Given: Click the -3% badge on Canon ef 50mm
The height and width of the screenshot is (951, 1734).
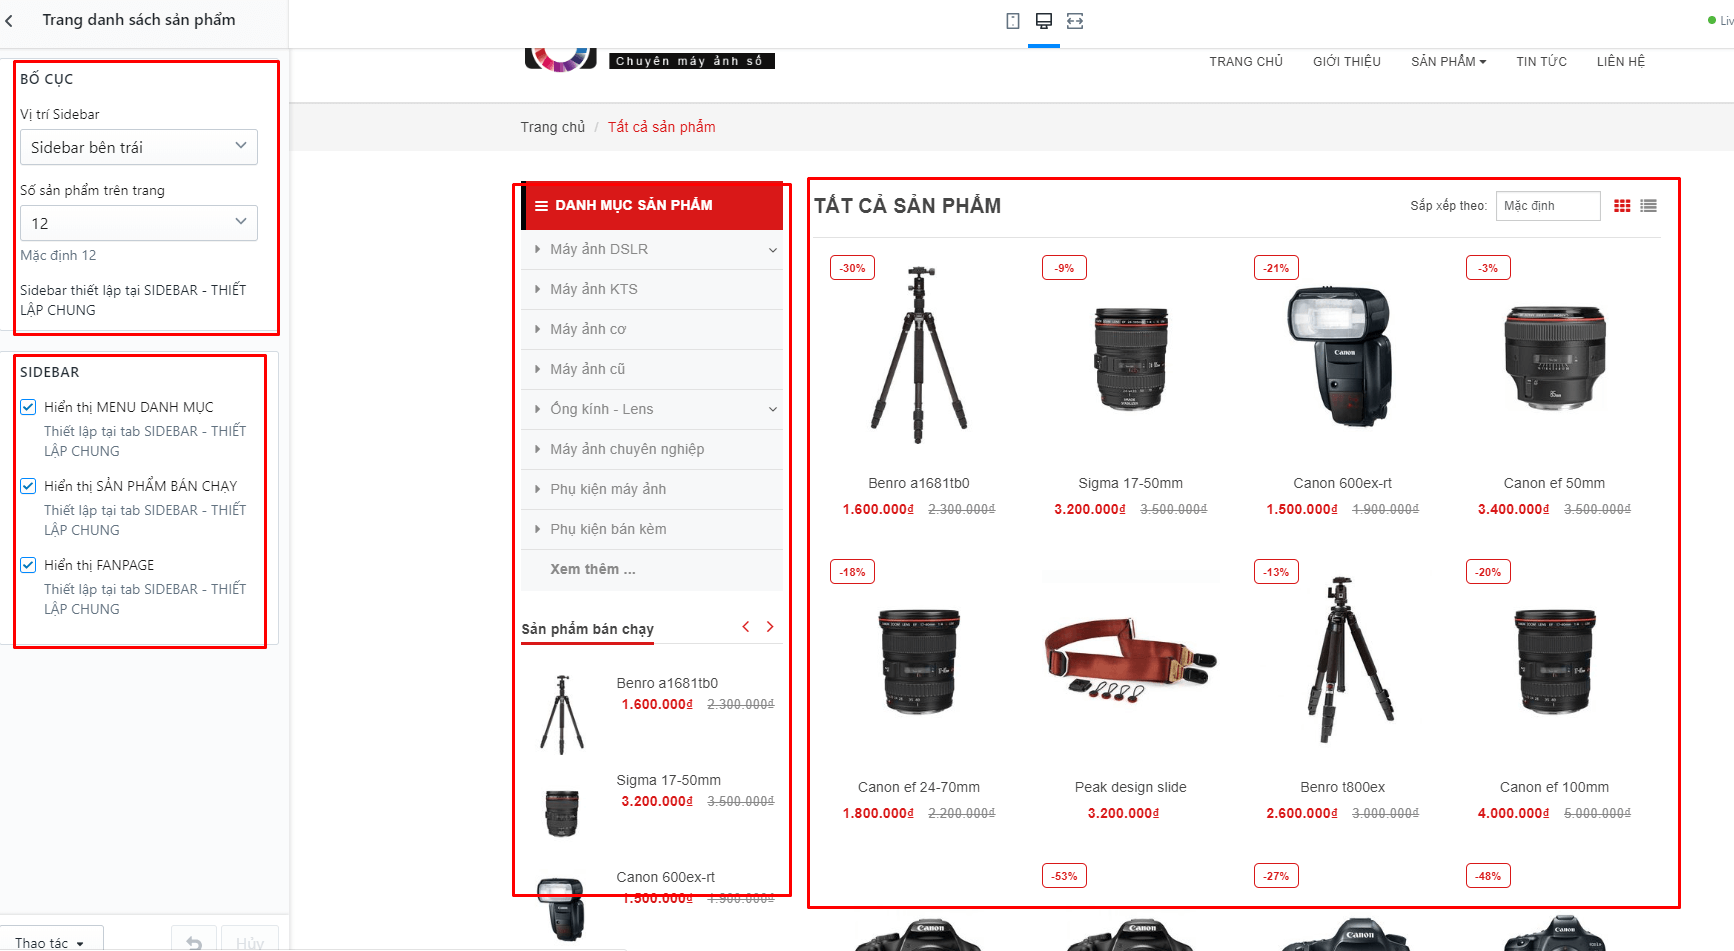Looking at the screenshot, I should point(1489,268).
